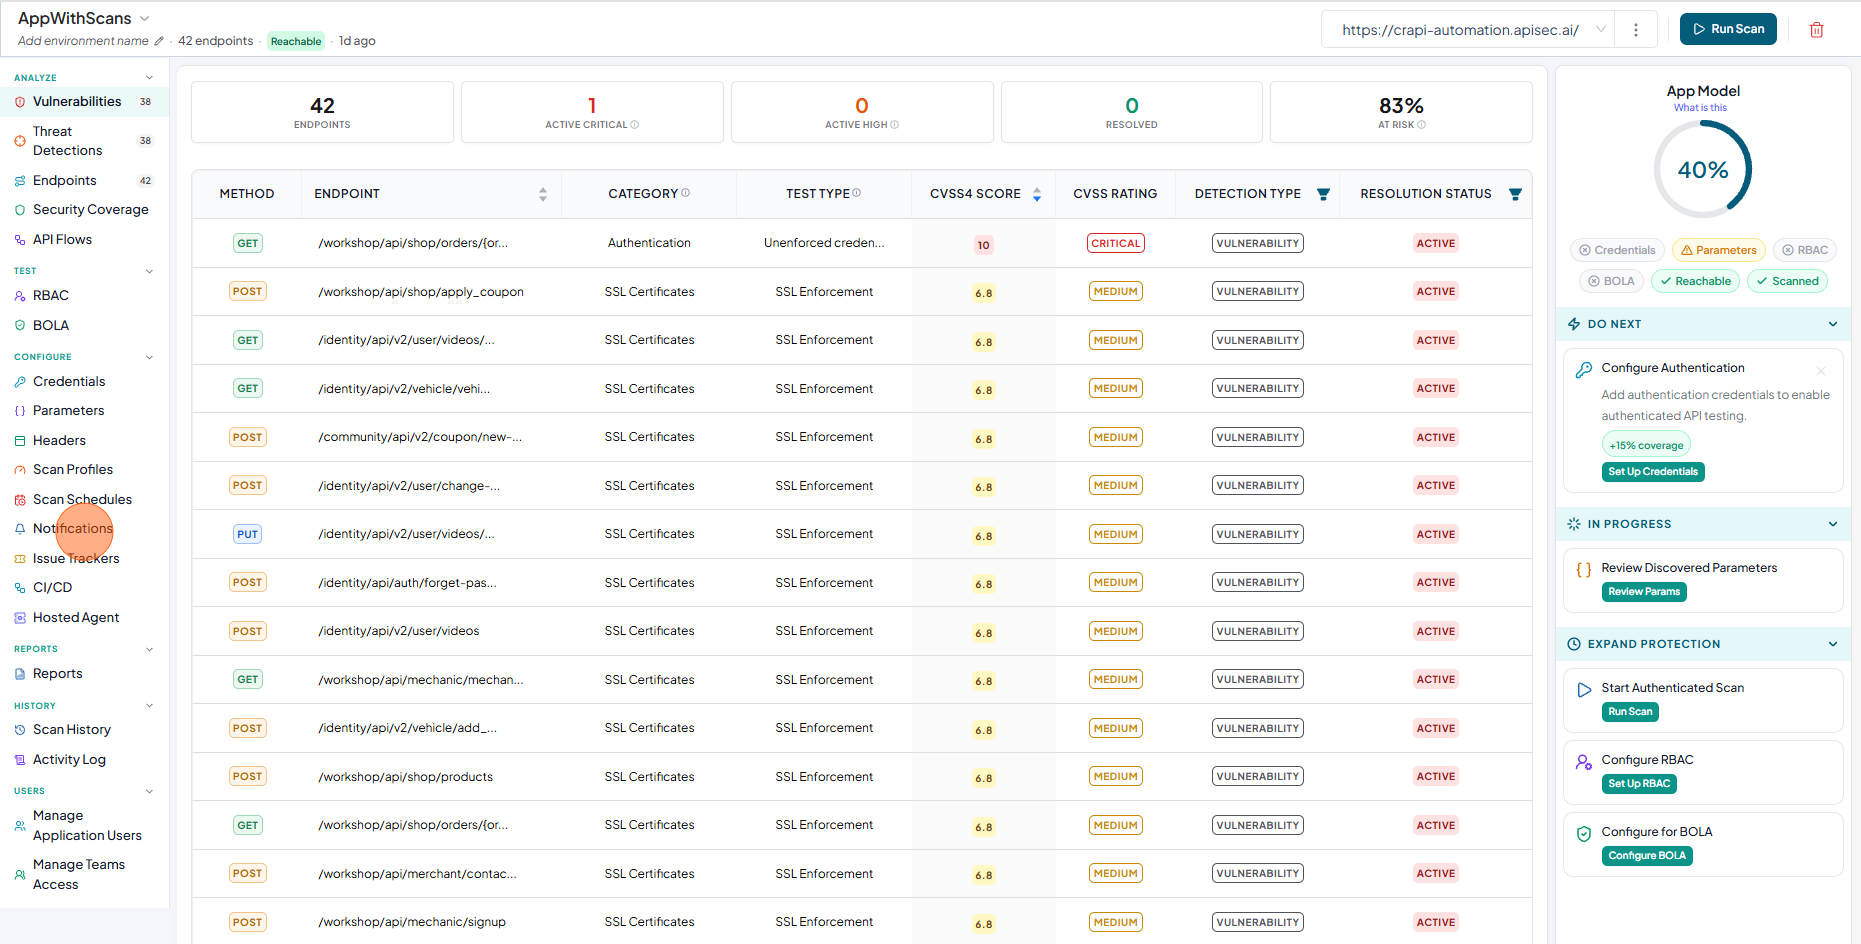Click the Resolution Status filter funnel icon
The image size is (1861, 944).
1515,194
